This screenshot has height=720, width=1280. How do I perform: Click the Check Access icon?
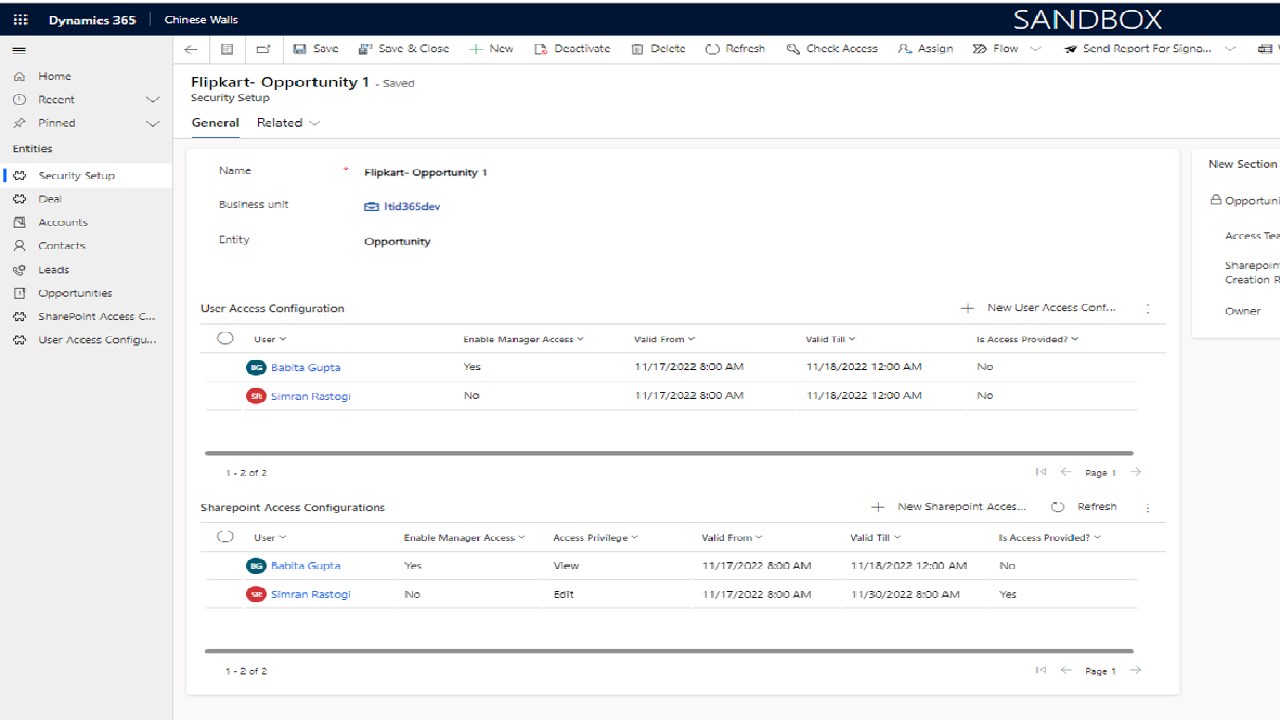pyautogui.click(x=793, y=49)
